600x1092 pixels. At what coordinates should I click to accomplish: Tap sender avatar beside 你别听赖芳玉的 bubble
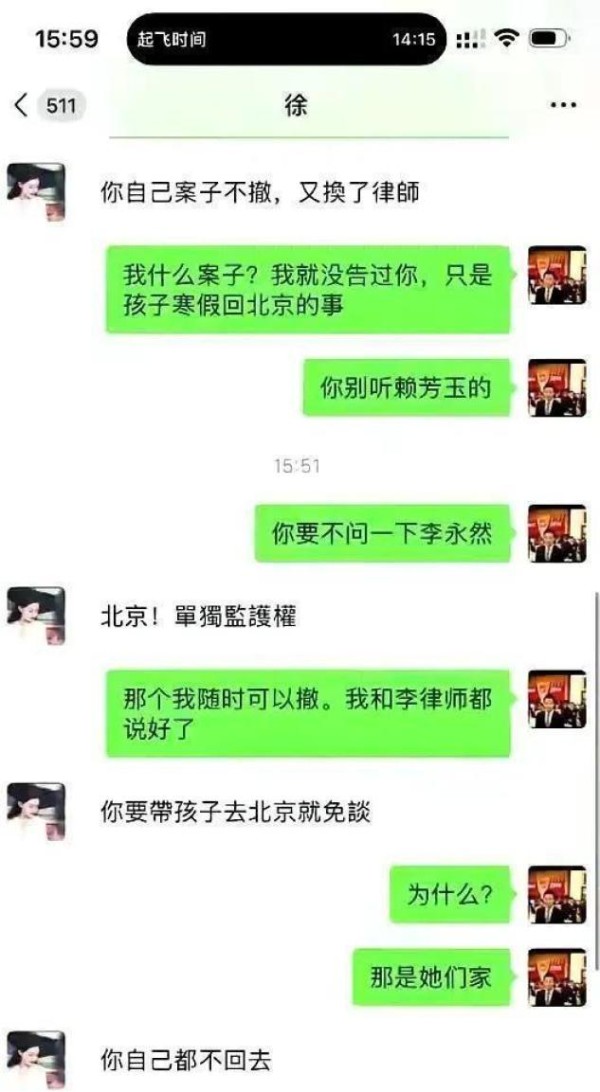[557, 388]
